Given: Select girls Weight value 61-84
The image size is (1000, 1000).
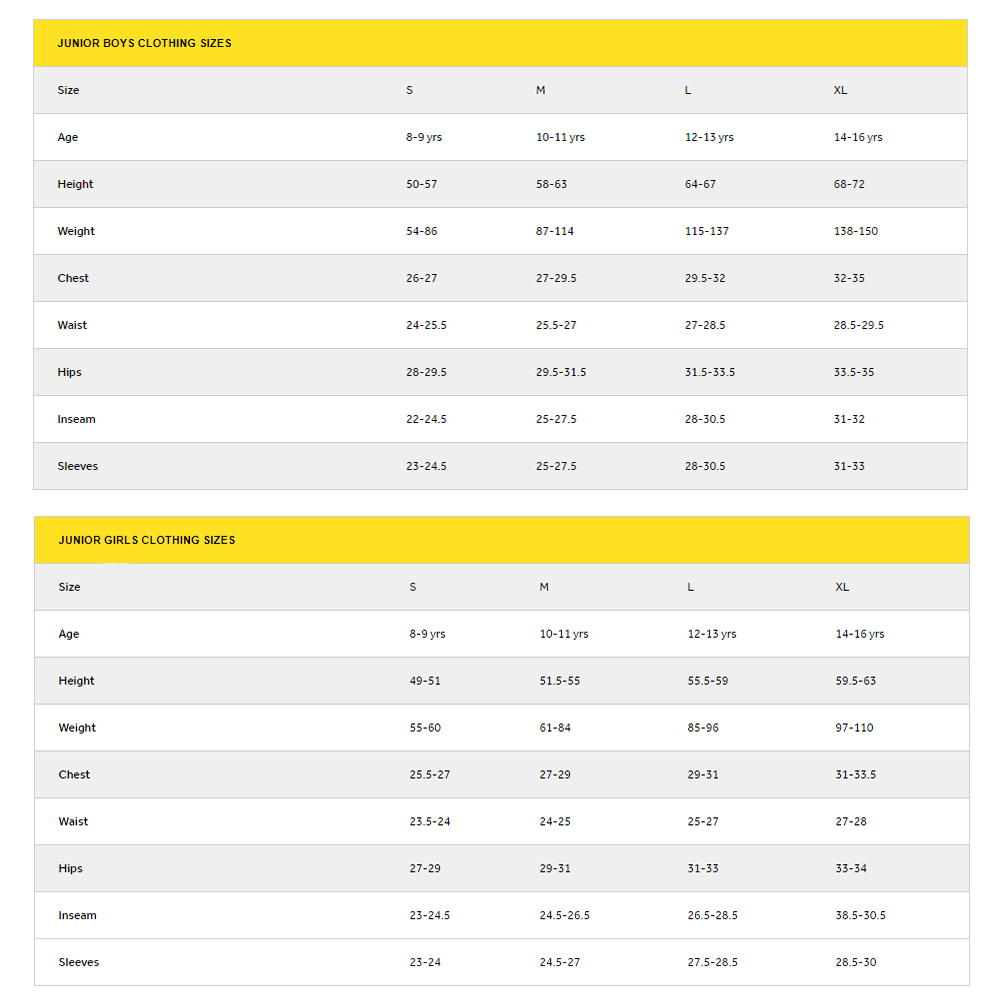Looking at the screenshot, I should click(x=555, y=728).
